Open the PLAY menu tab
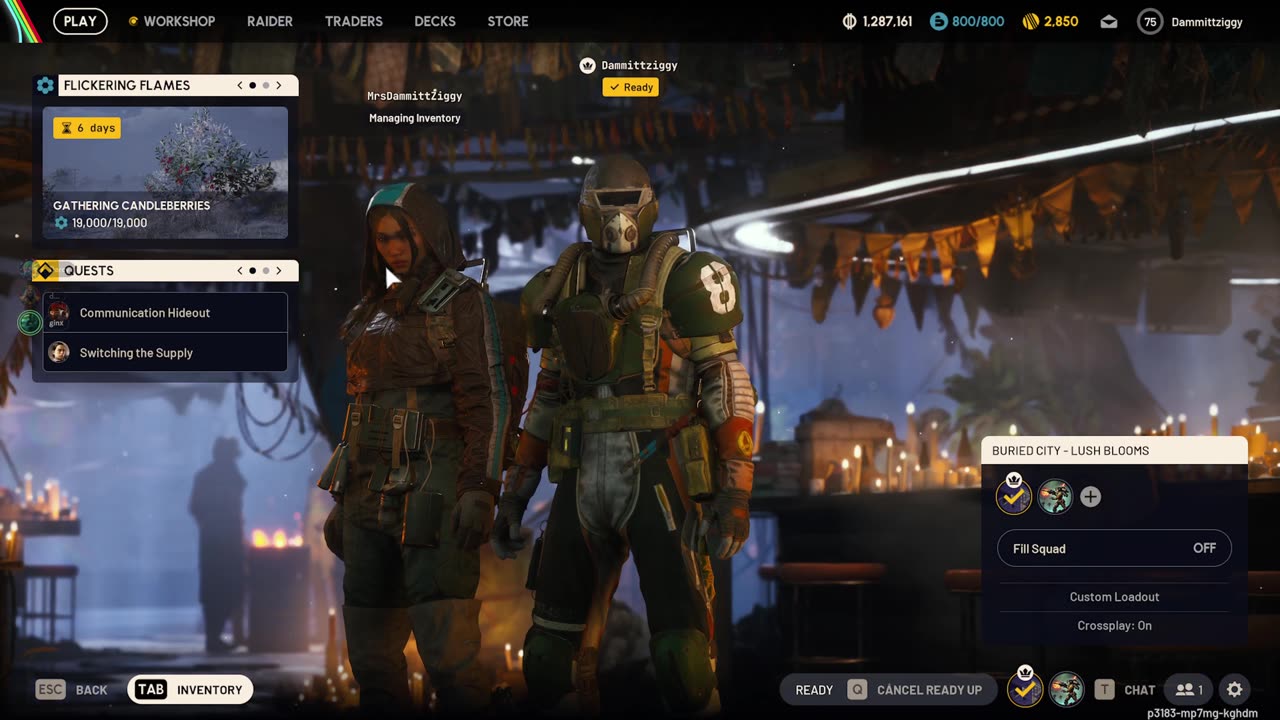Image resolution: width=1280 pixels, height=720 pixels. point(80,20)
